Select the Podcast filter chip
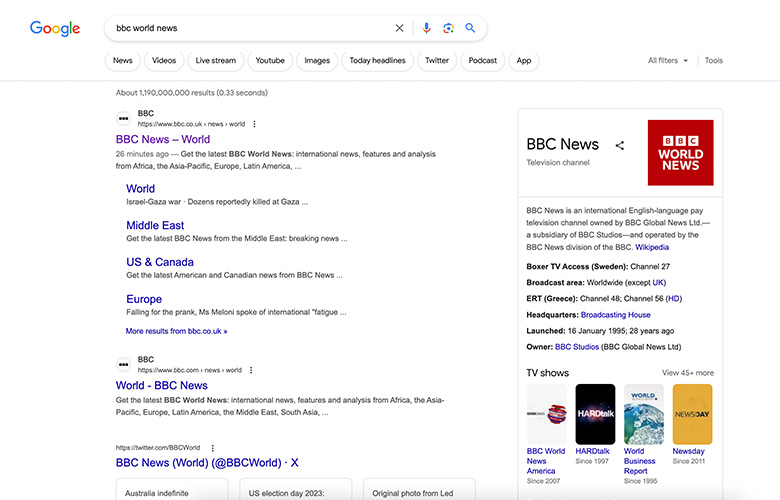The image size is (780, 500). 483,61
